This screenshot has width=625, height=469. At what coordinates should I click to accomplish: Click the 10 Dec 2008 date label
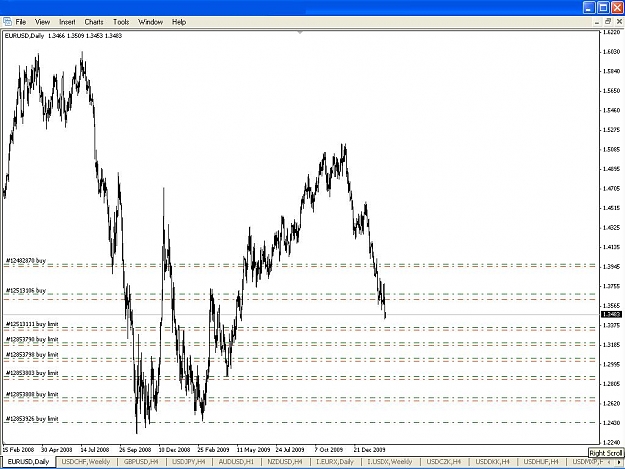[x=174, y=449]
